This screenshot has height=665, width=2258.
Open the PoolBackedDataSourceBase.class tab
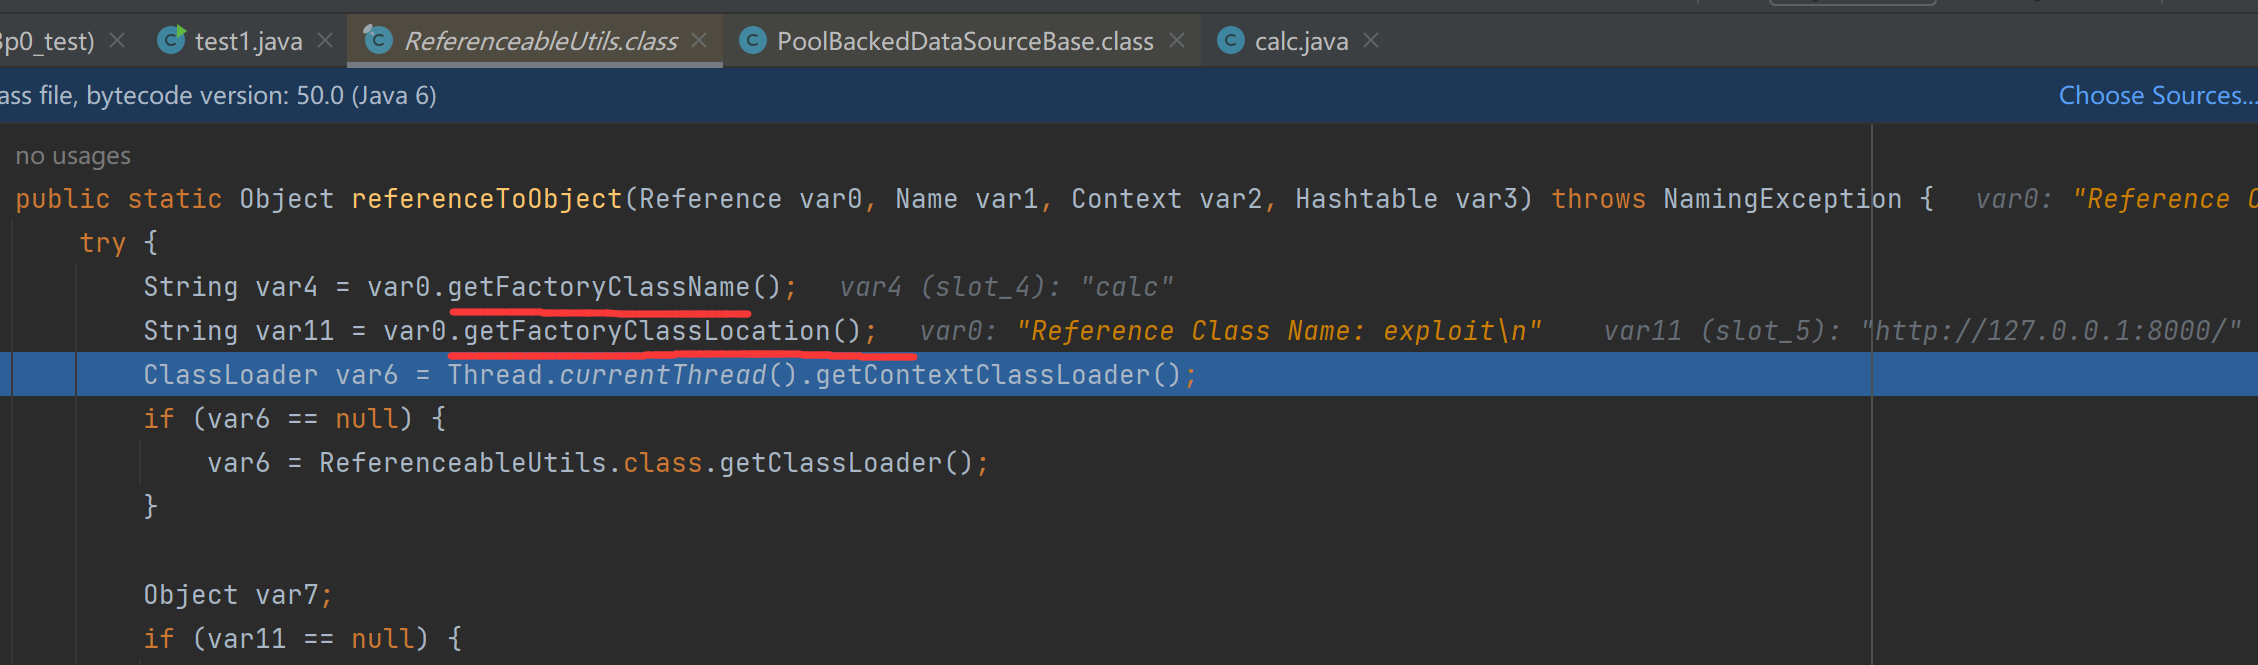tap(964, 41)
